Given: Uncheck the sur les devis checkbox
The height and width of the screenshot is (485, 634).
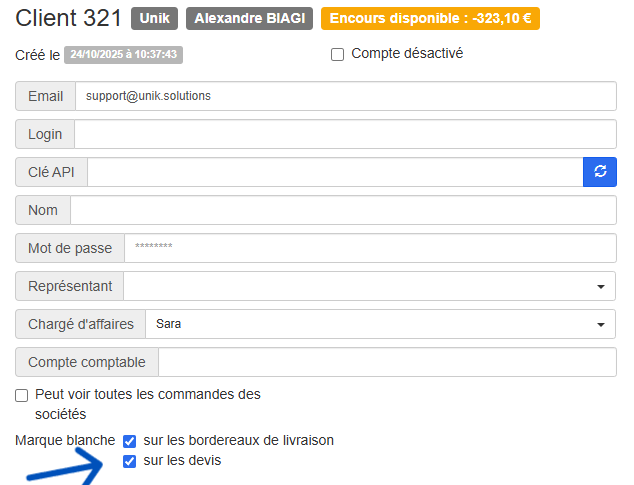Looking at the screenshot, I should [x=129, y=461].
